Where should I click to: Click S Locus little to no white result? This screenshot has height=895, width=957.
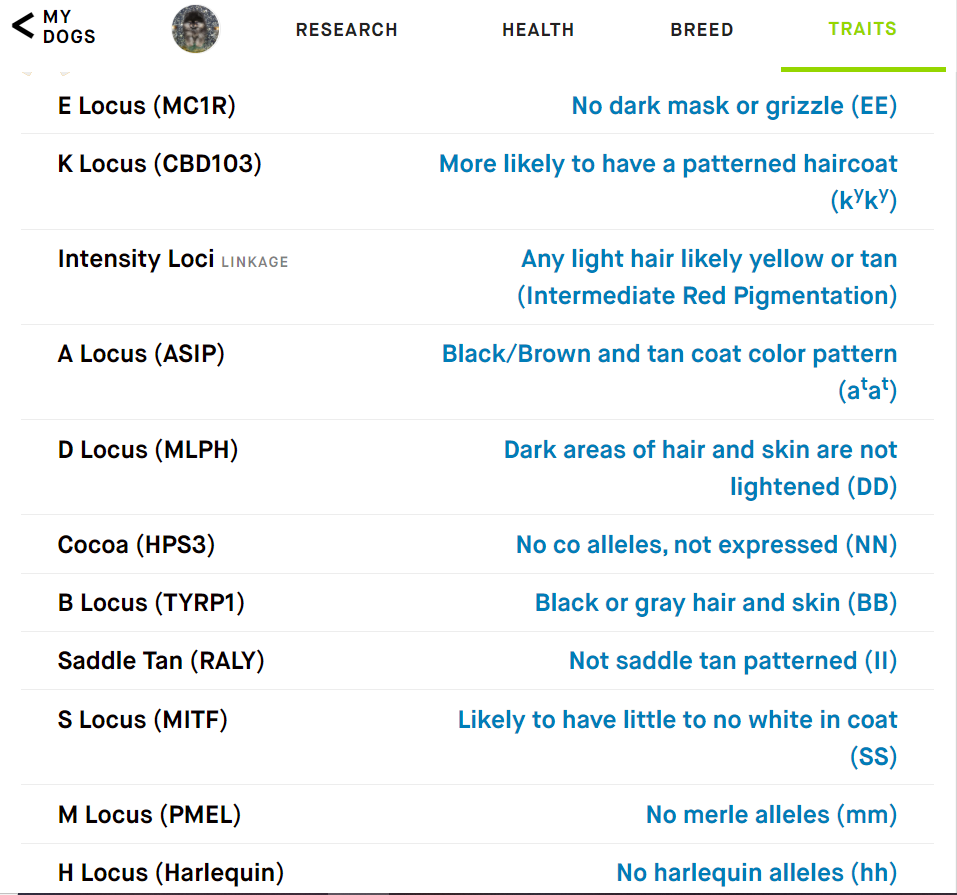click(677, 737)
